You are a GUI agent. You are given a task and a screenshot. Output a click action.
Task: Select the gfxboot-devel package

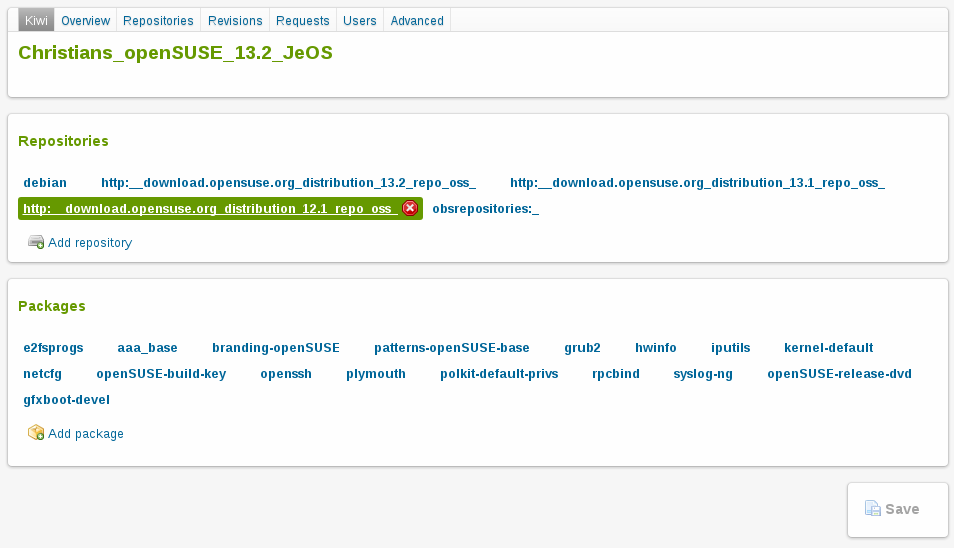click(66, 400)
